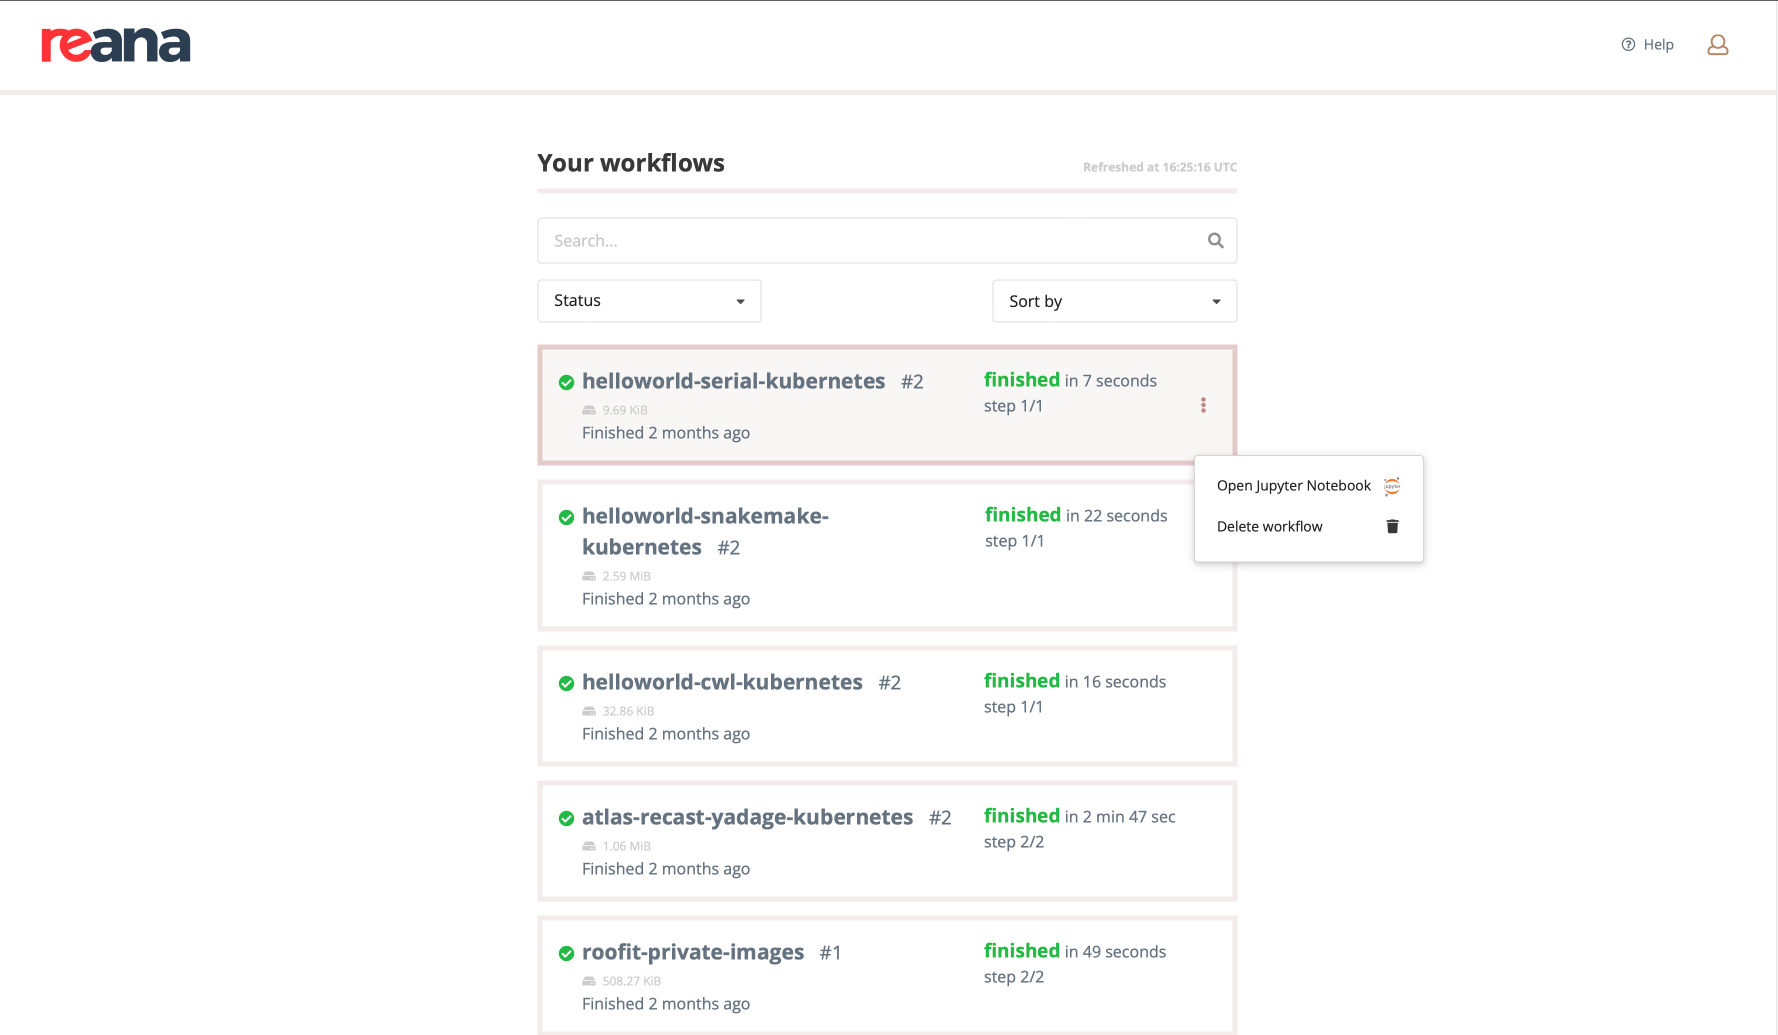
Task: Click the Help link in the header
Action: (1658, 45)
